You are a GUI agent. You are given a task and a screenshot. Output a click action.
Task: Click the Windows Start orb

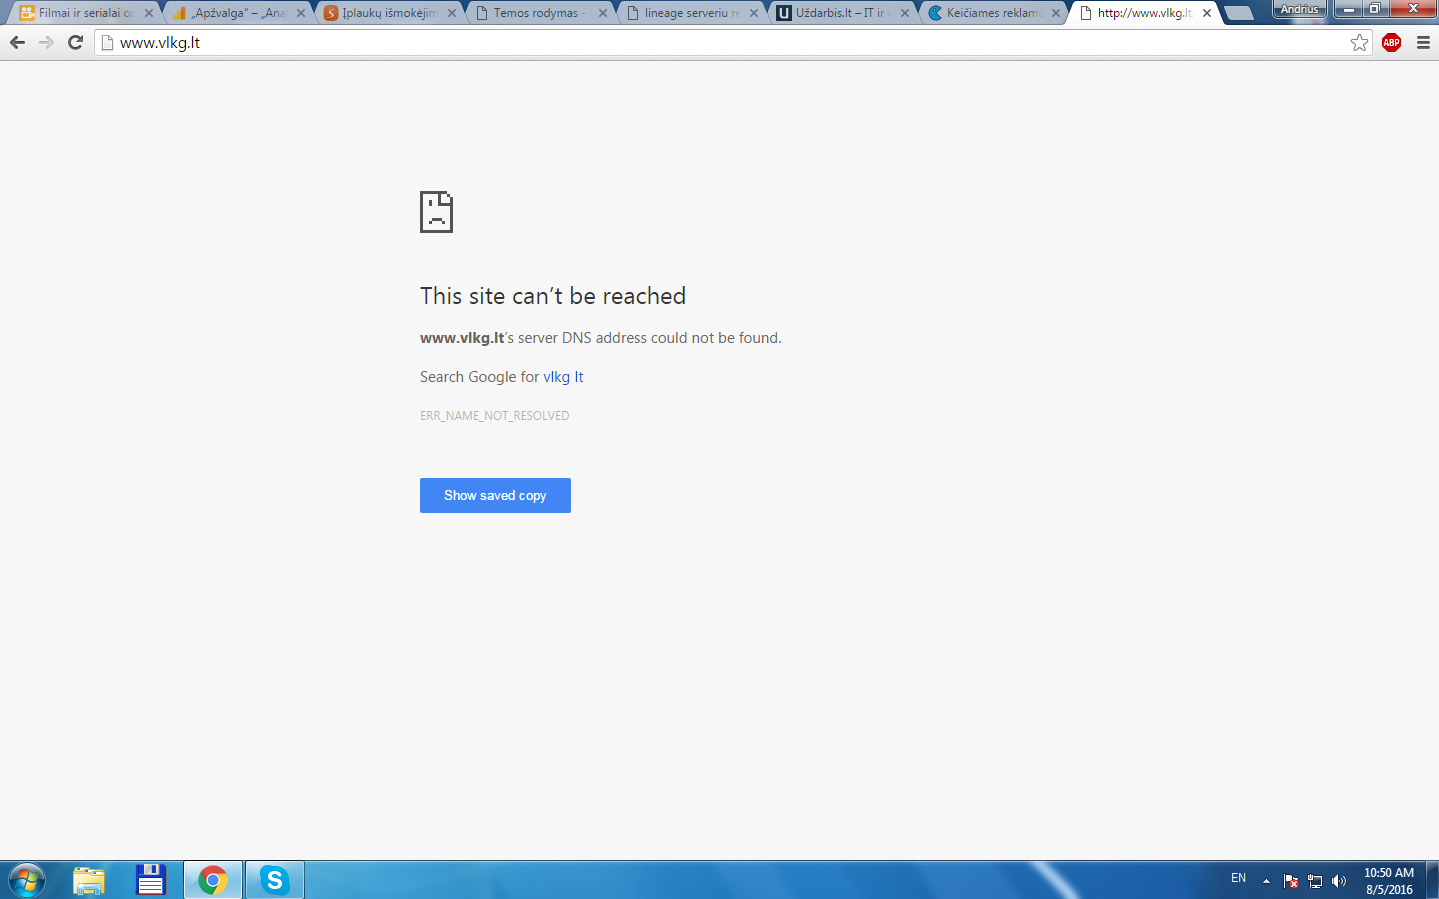tap(27, 880)
